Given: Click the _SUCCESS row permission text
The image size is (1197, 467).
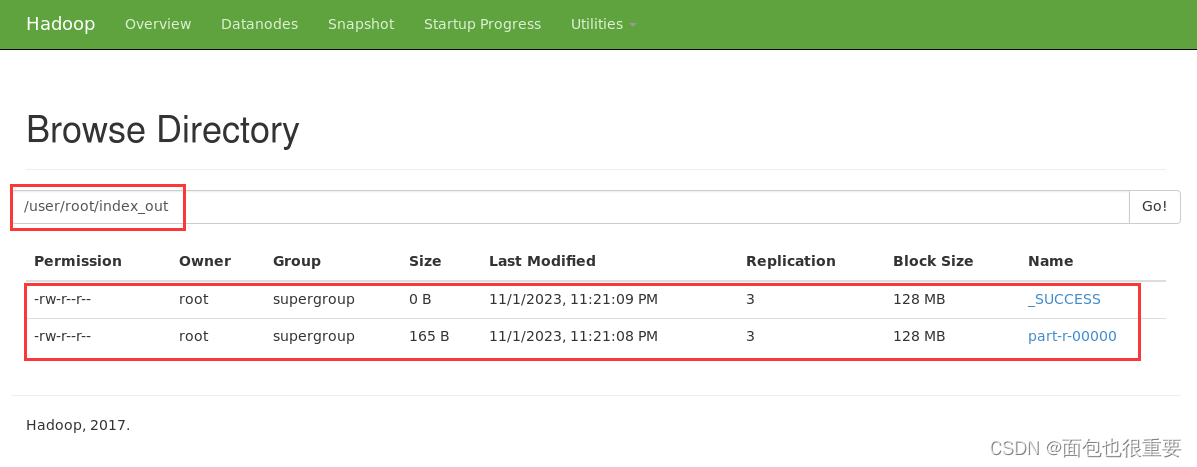Looking at the screenshot, I should click(63, 299).
